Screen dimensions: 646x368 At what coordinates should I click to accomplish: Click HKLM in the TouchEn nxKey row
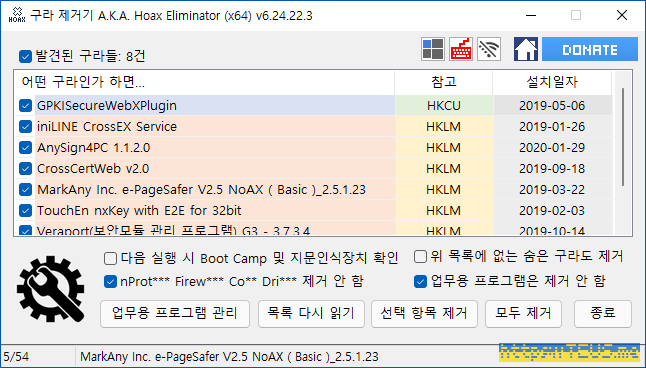click(x=444, y=211)
